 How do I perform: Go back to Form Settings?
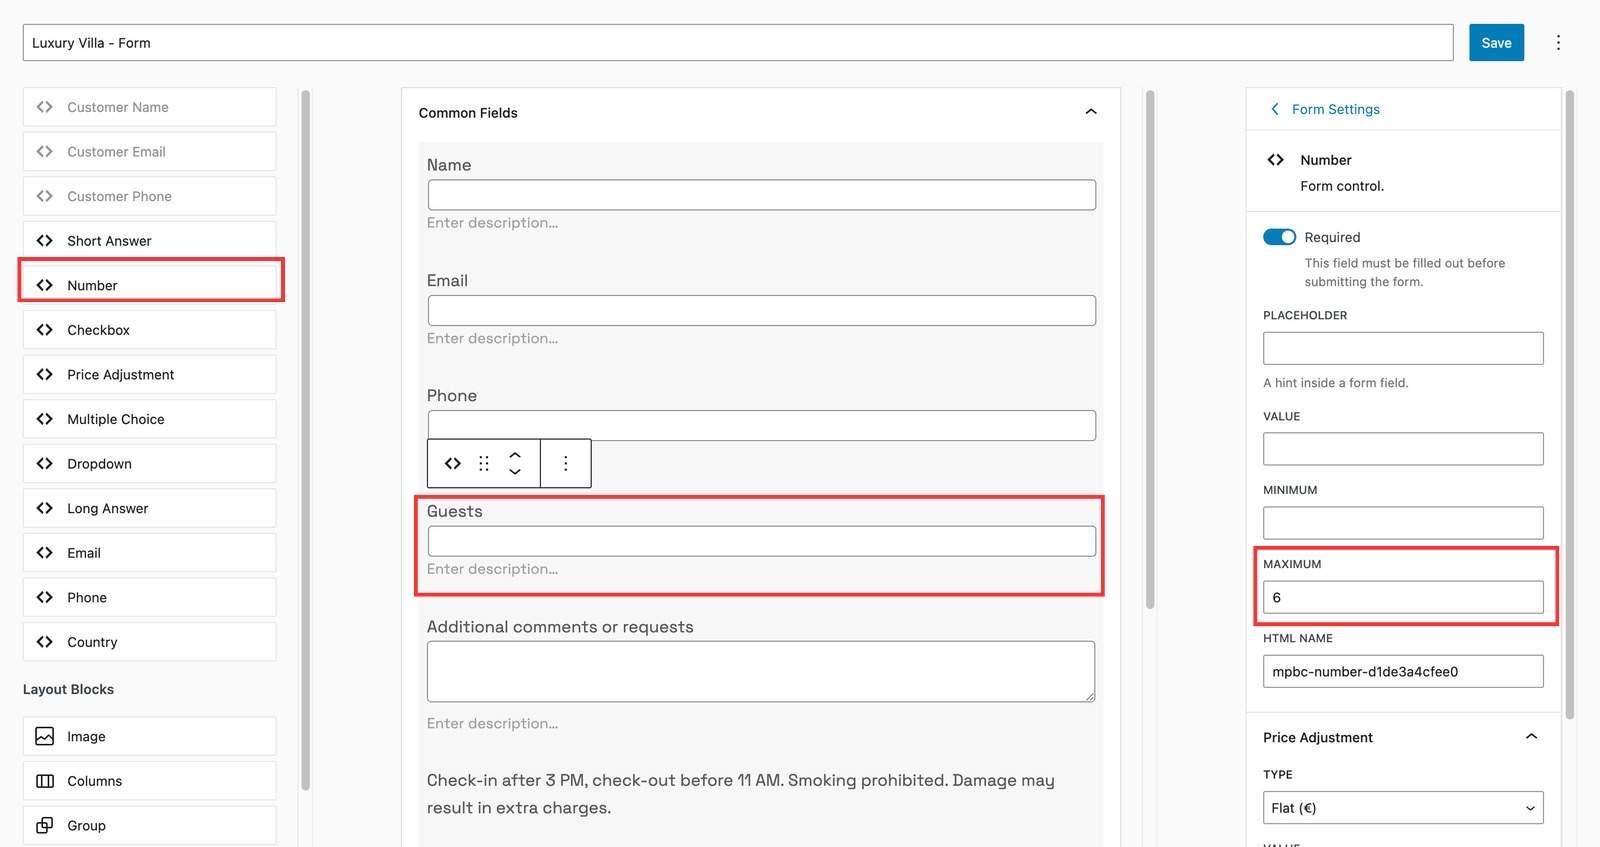(1325, 109)
